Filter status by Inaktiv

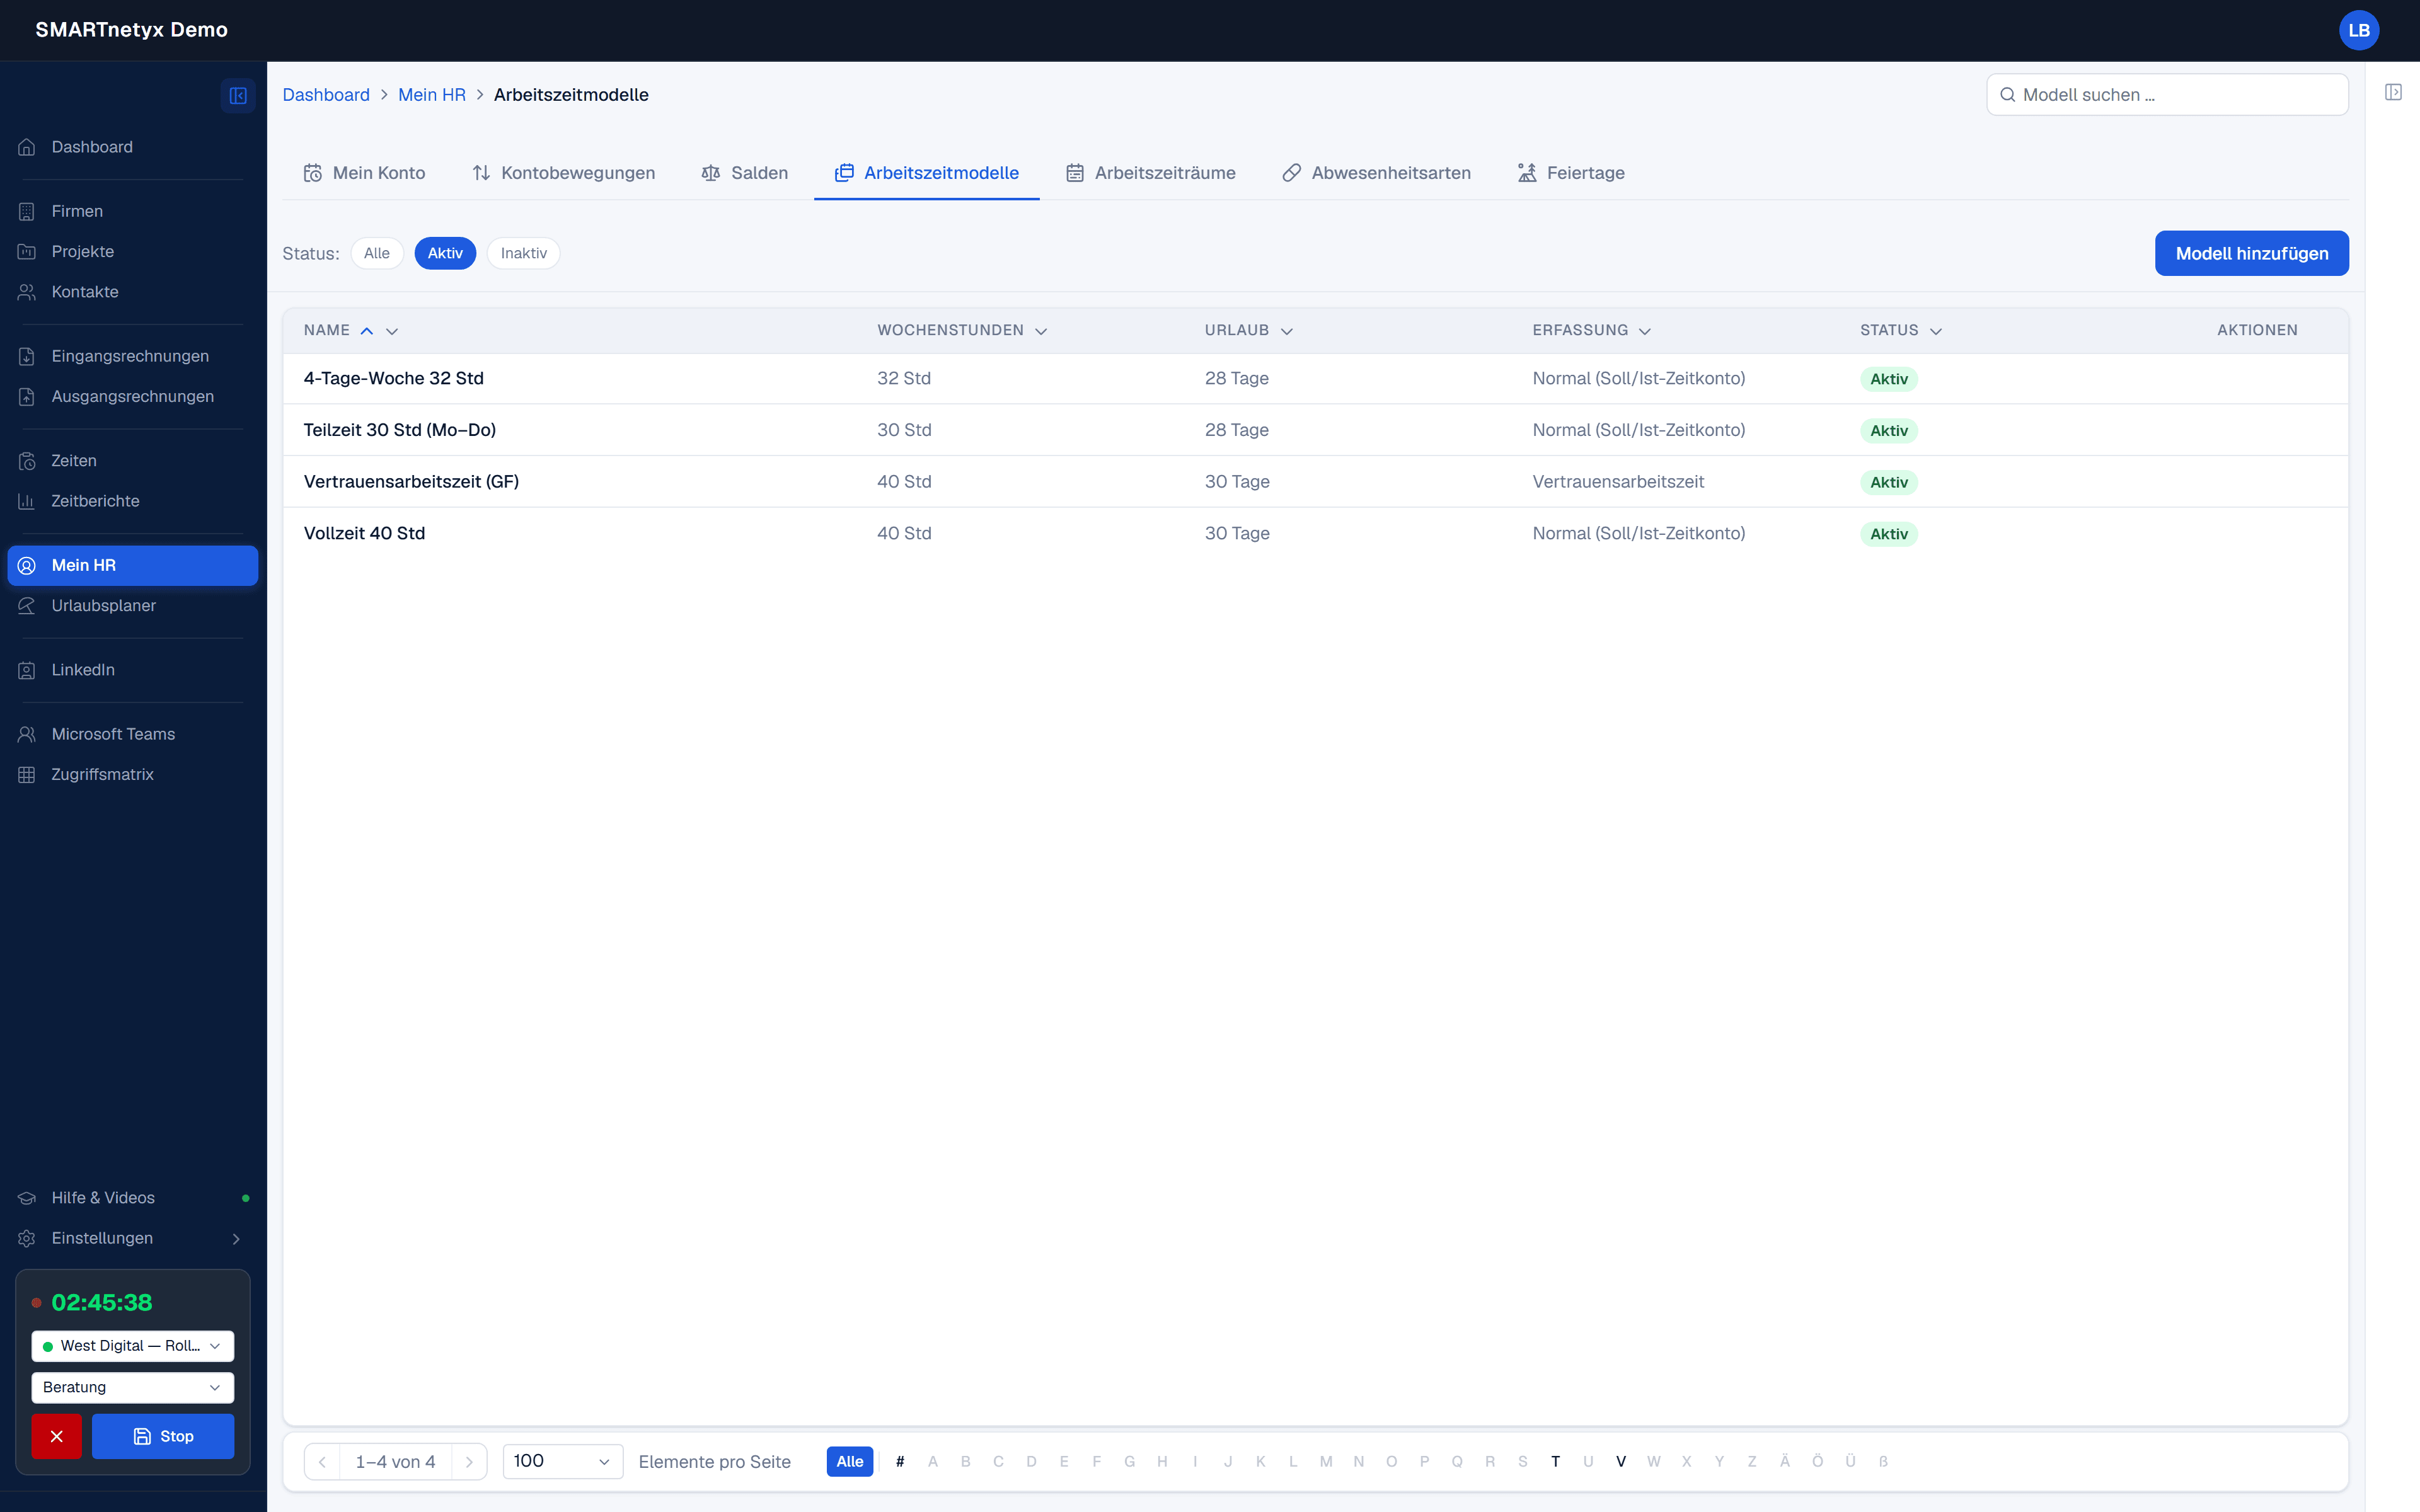pyautogui.click(x=524, y=253)
